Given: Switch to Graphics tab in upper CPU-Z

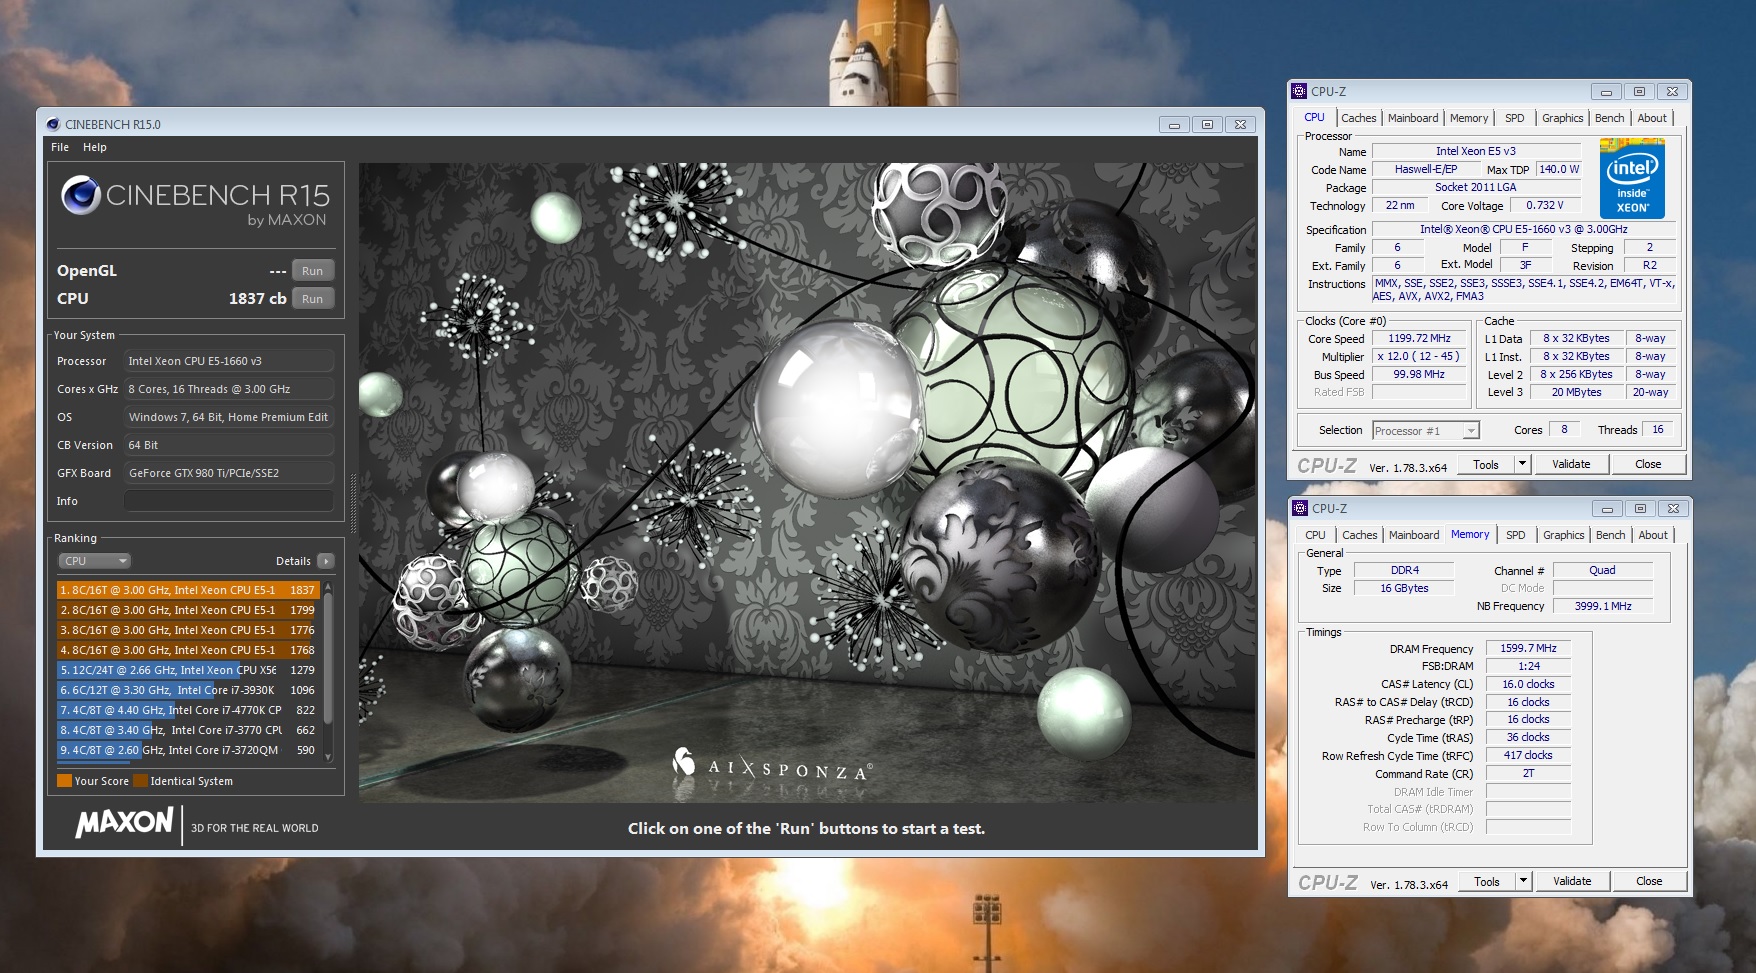Looking at the screenshot, I should click(x=1562, y=118).
